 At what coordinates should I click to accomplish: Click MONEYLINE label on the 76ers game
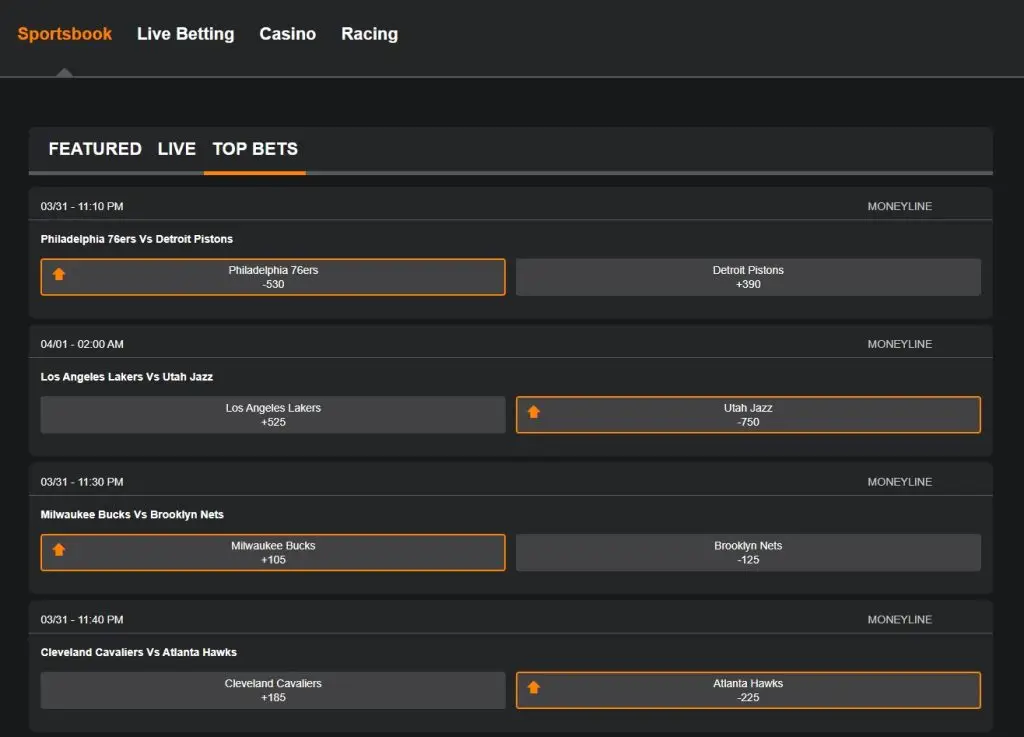tap(899, 206)
